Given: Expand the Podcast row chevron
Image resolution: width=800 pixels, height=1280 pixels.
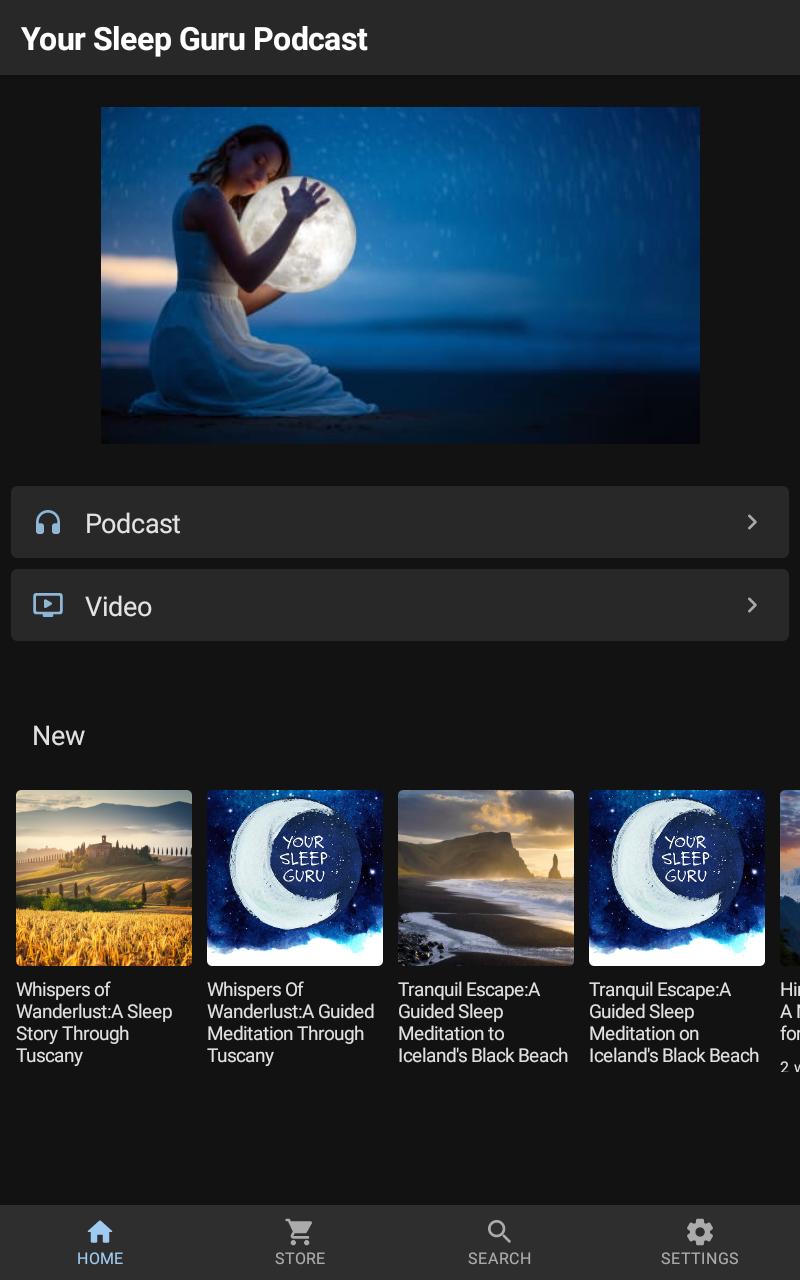Looking at the screenshot, I should 752,523.
